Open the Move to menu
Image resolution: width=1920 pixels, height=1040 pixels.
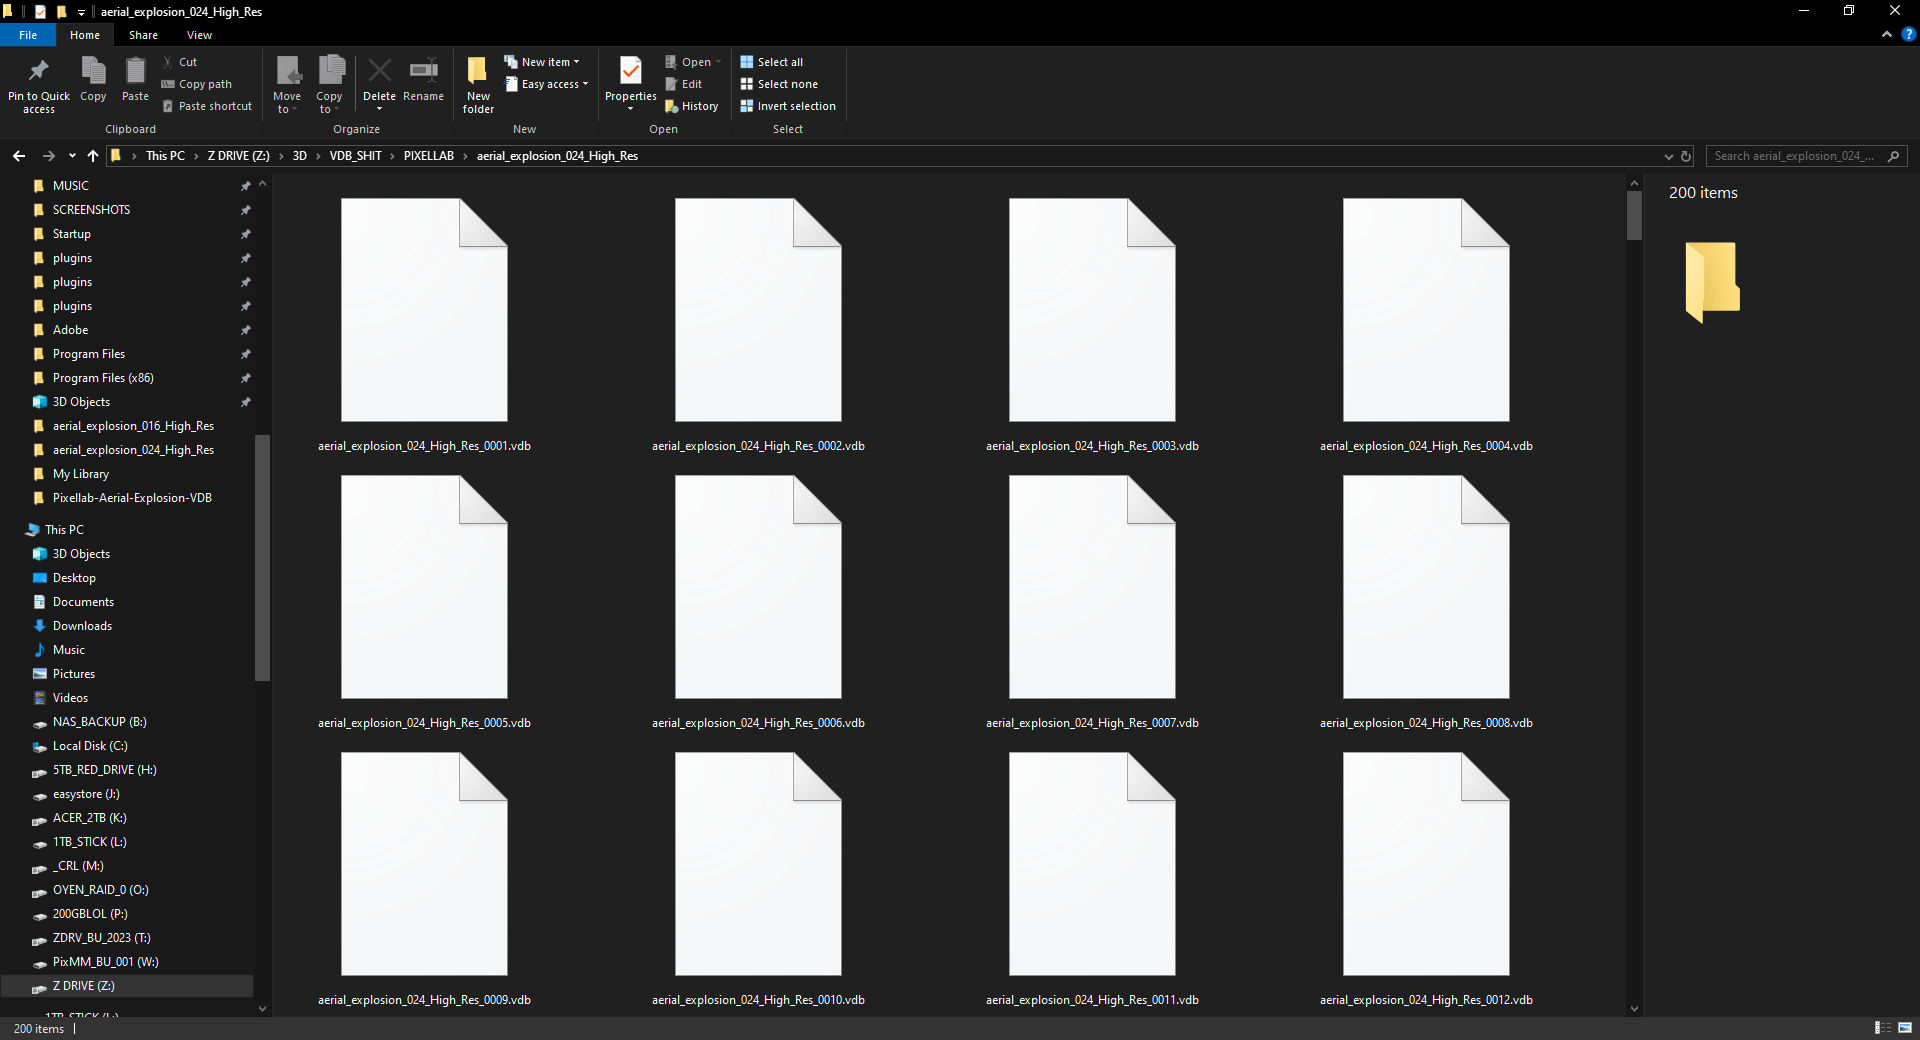pyautogui.click(x=287, y=85)
